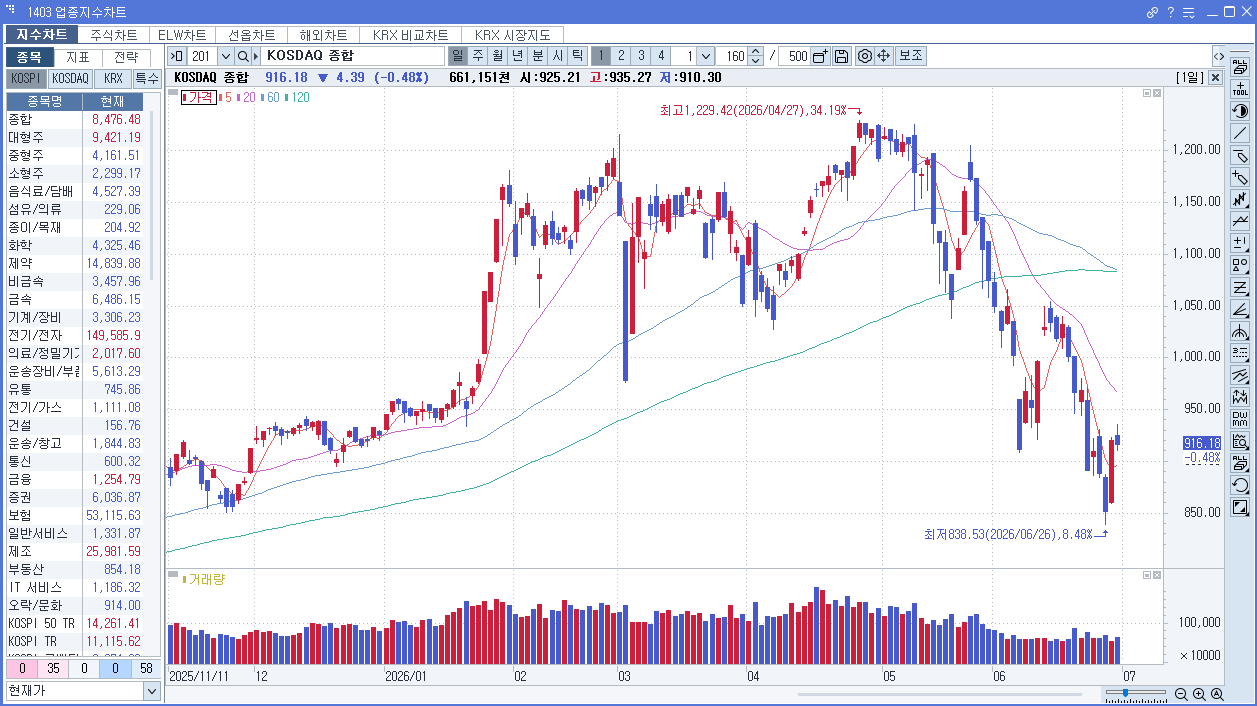Click the half-circle rotate icon in right toolbar
Screen dimensions: 1257x706
pyautogui.click(x=1240, y=111)
